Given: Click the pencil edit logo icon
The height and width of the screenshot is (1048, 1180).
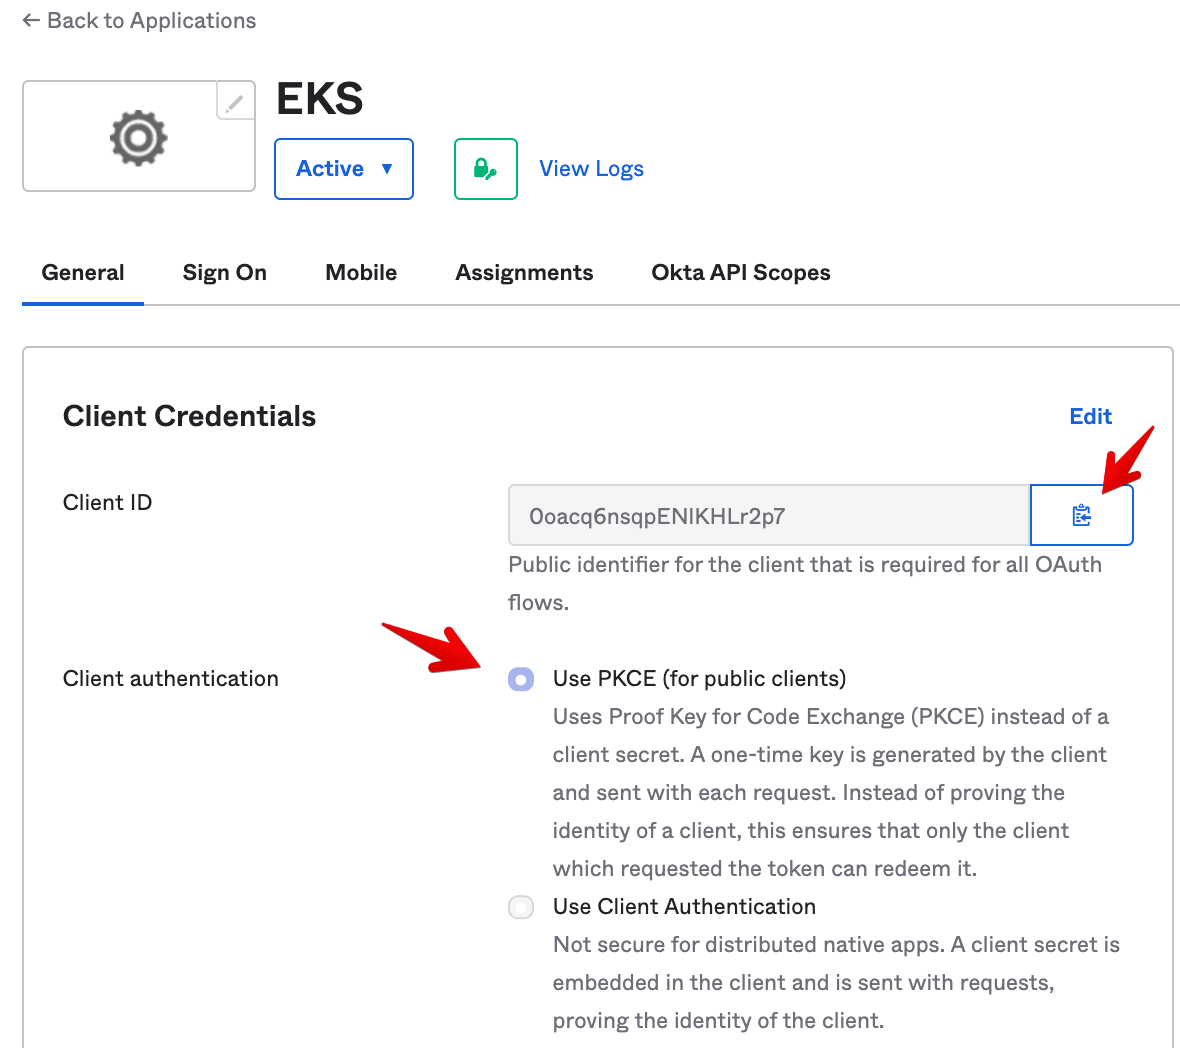Looking at the screenshot, I should (x=235, y=102).
